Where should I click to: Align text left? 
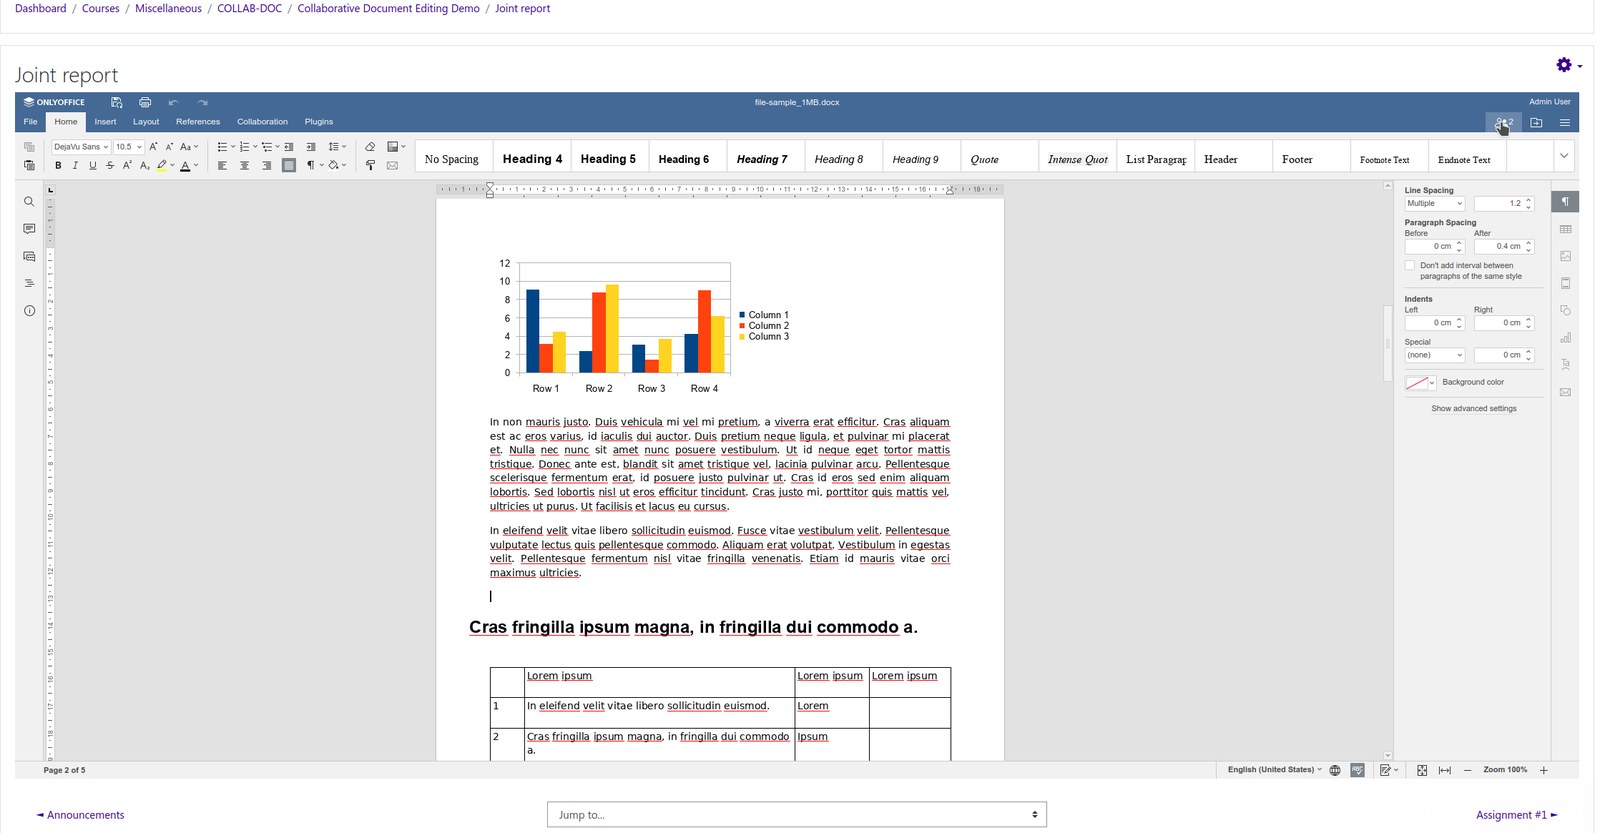[223, 165]
